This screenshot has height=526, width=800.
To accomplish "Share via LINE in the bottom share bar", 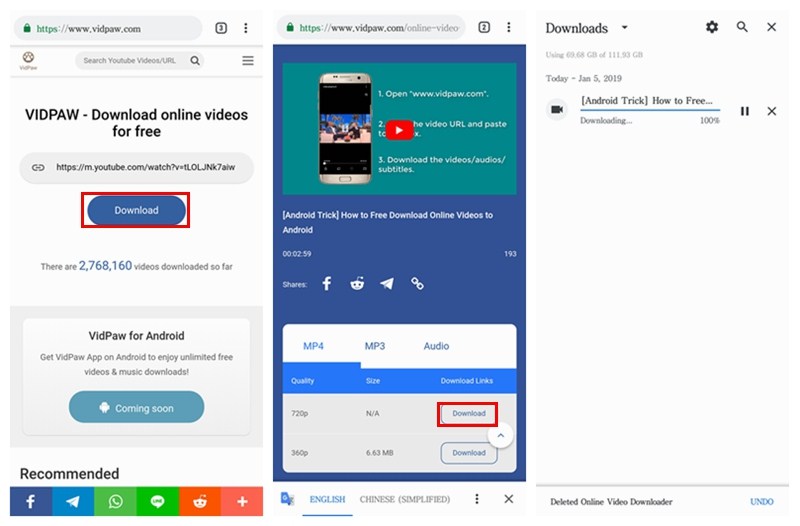I will click(158, 502).
